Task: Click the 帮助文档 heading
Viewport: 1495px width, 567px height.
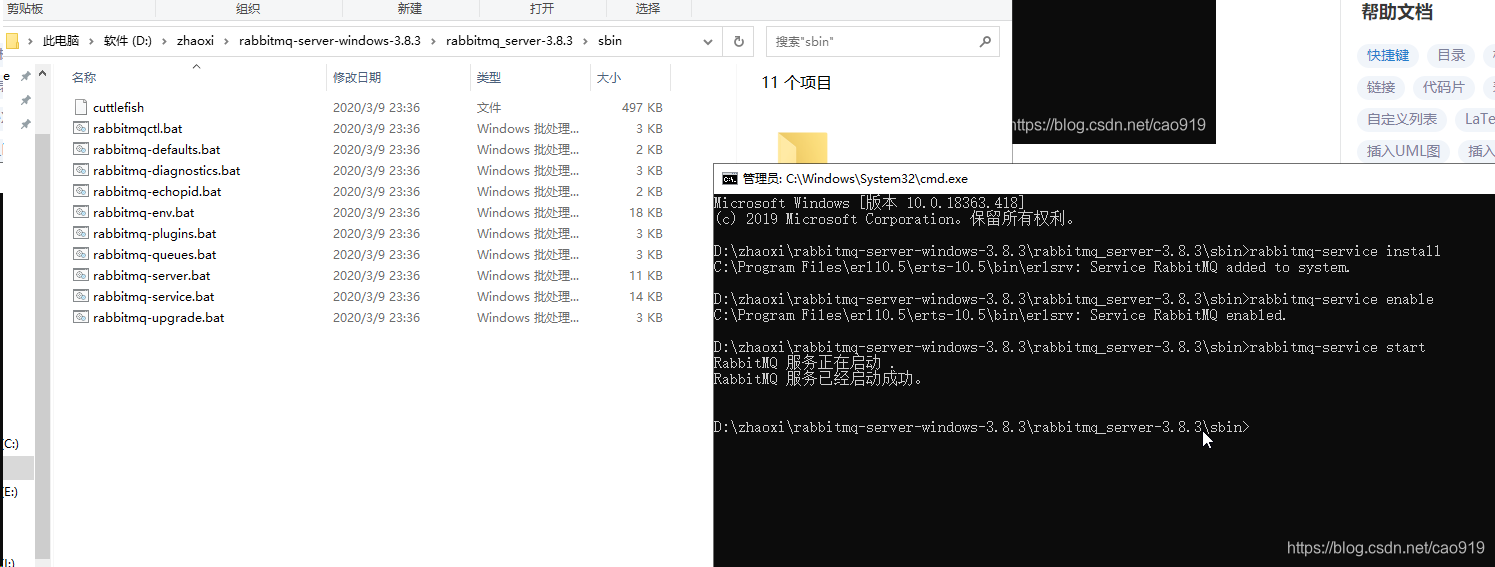Action: tap(1397, 12)
